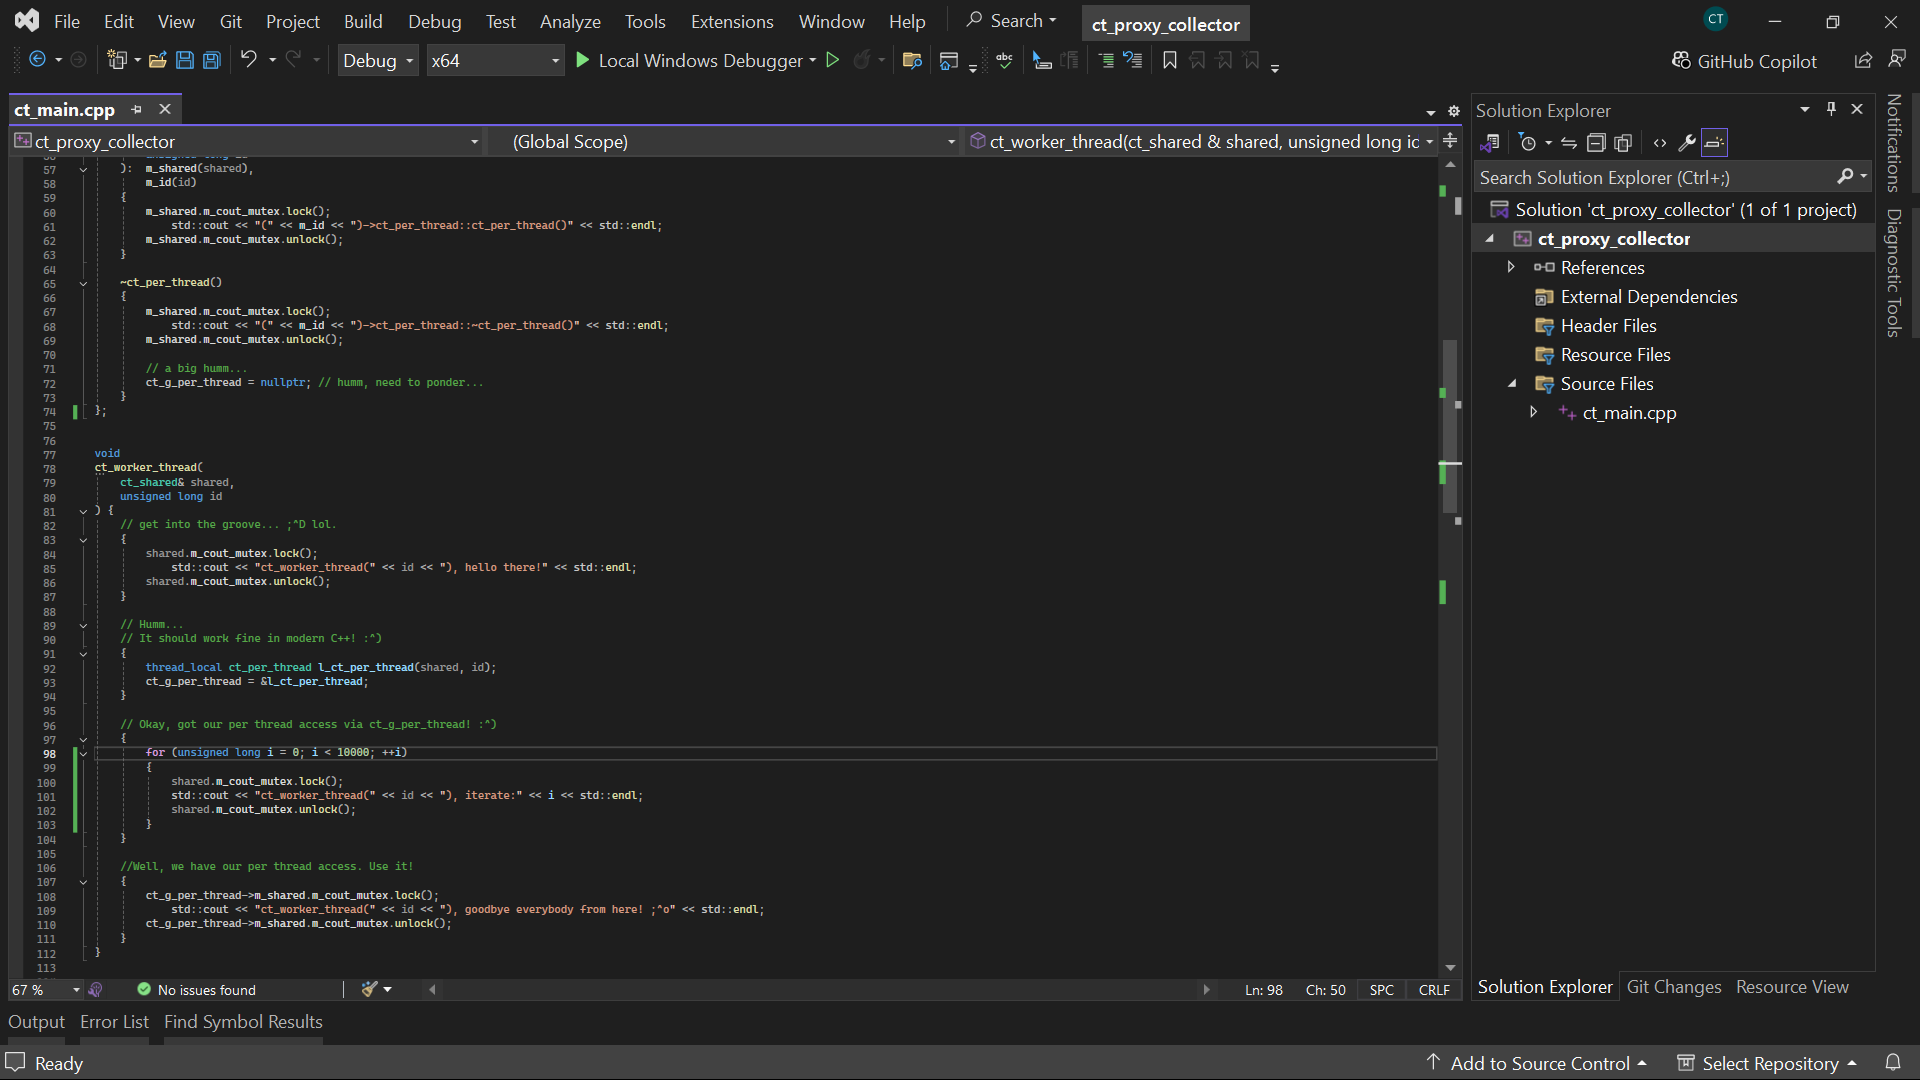
Task: Click the Send Feedback person icon
Action: tap(1897, 60)
